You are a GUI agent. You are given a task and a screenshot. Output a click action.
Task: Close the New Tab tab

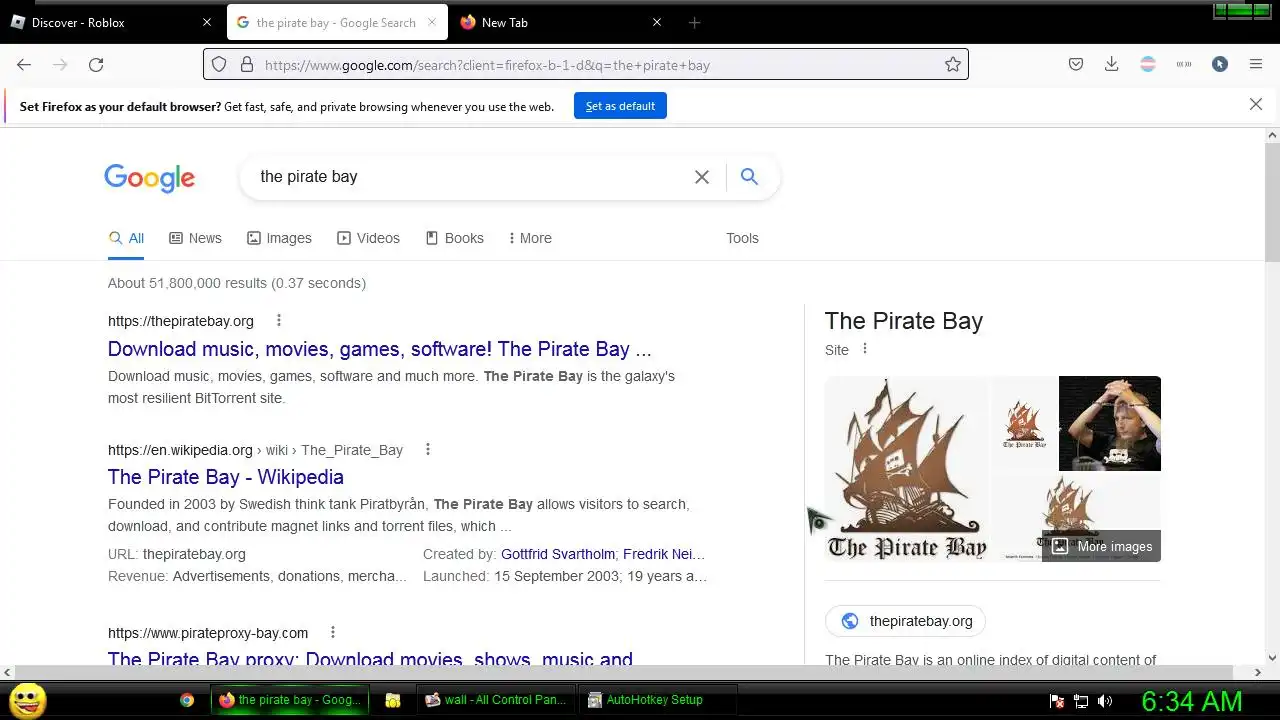[657, 22]
